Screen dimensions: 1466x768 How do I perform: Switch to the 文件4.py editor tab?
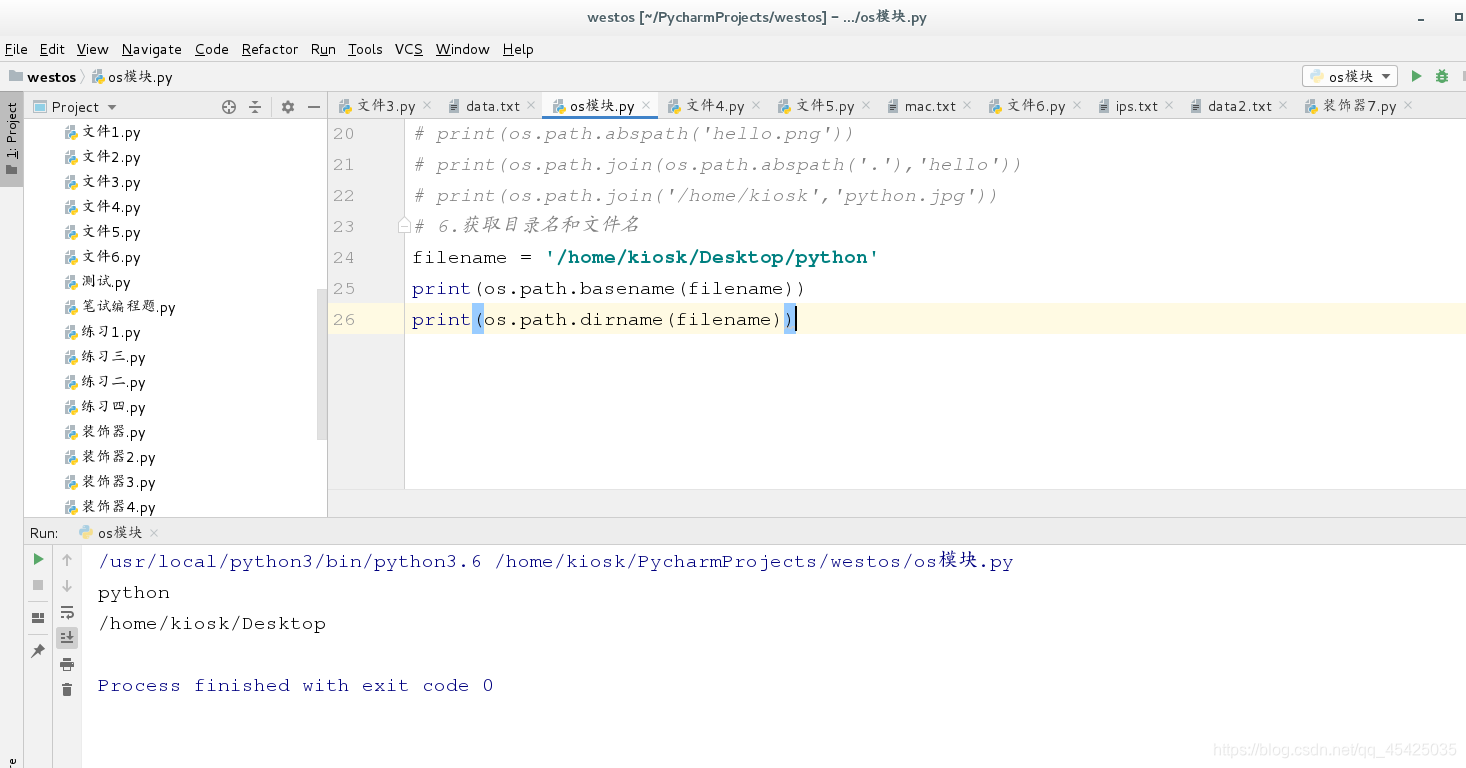pos(715,106)
